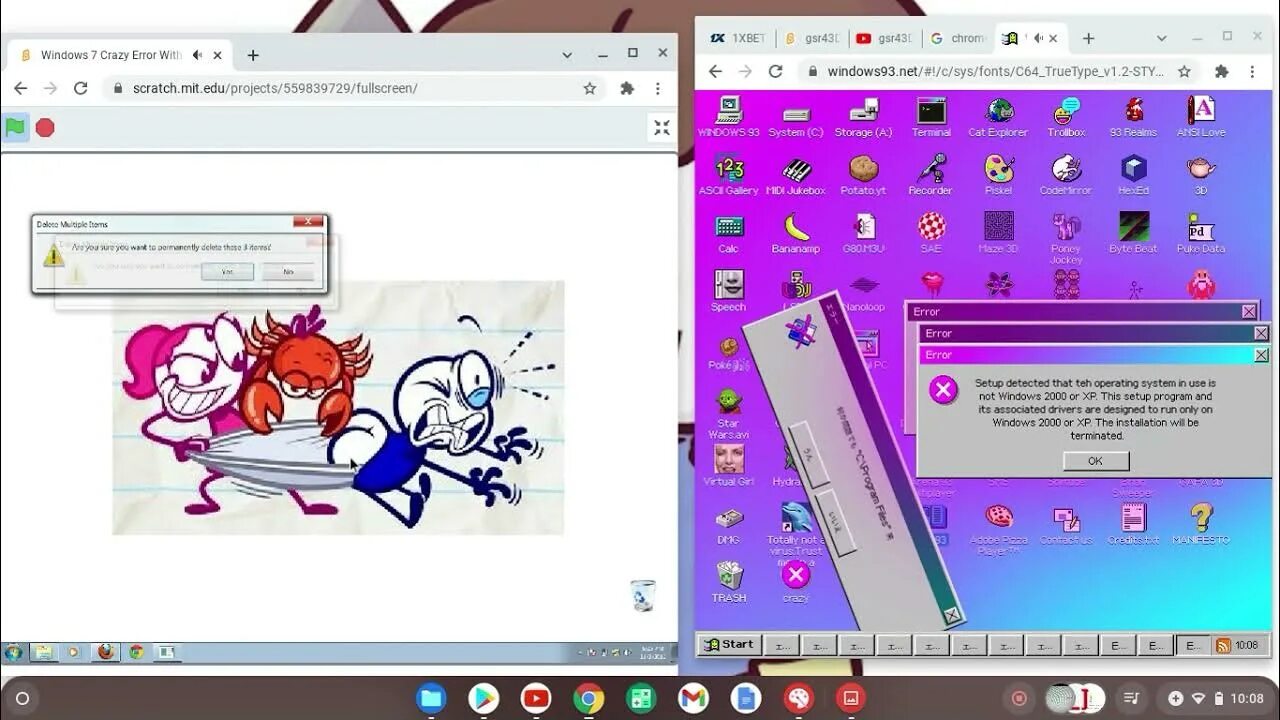Open MIDI Jukebox icon
The image size is (1280, 720).
tap(796, 176)
